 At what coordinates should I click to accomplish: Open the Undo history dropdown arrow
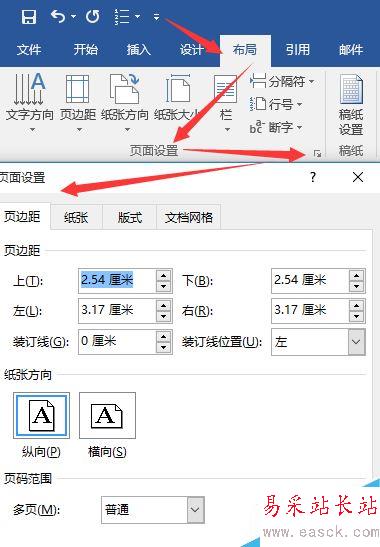[73, 16]
